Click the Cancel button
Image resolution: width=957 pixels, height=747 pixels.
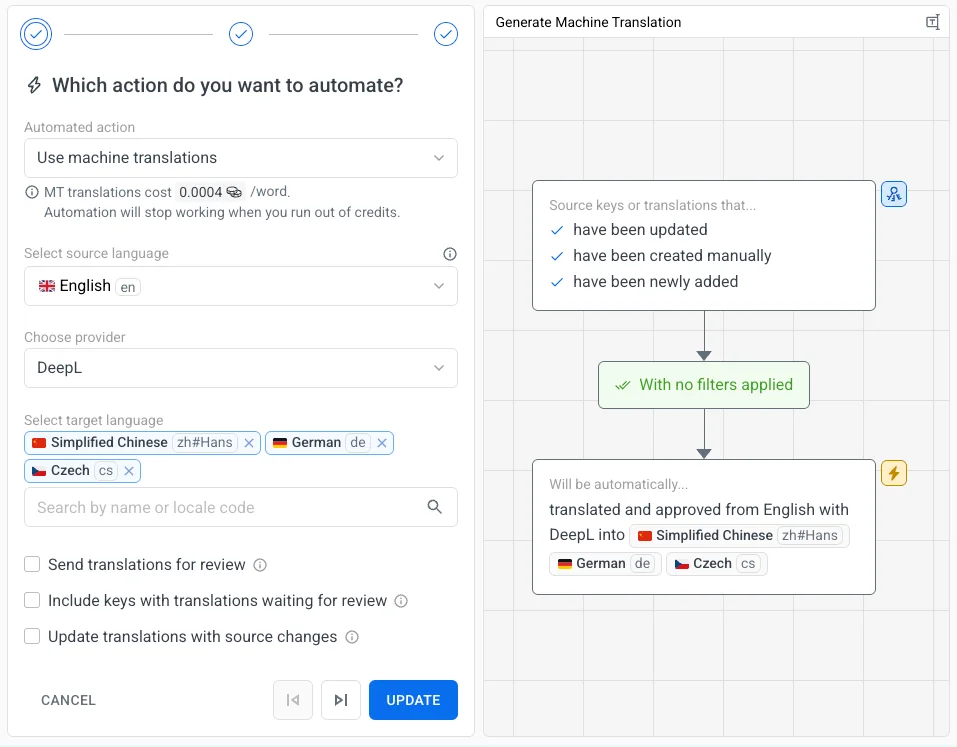pyautogui.click(x=69, y=700)
